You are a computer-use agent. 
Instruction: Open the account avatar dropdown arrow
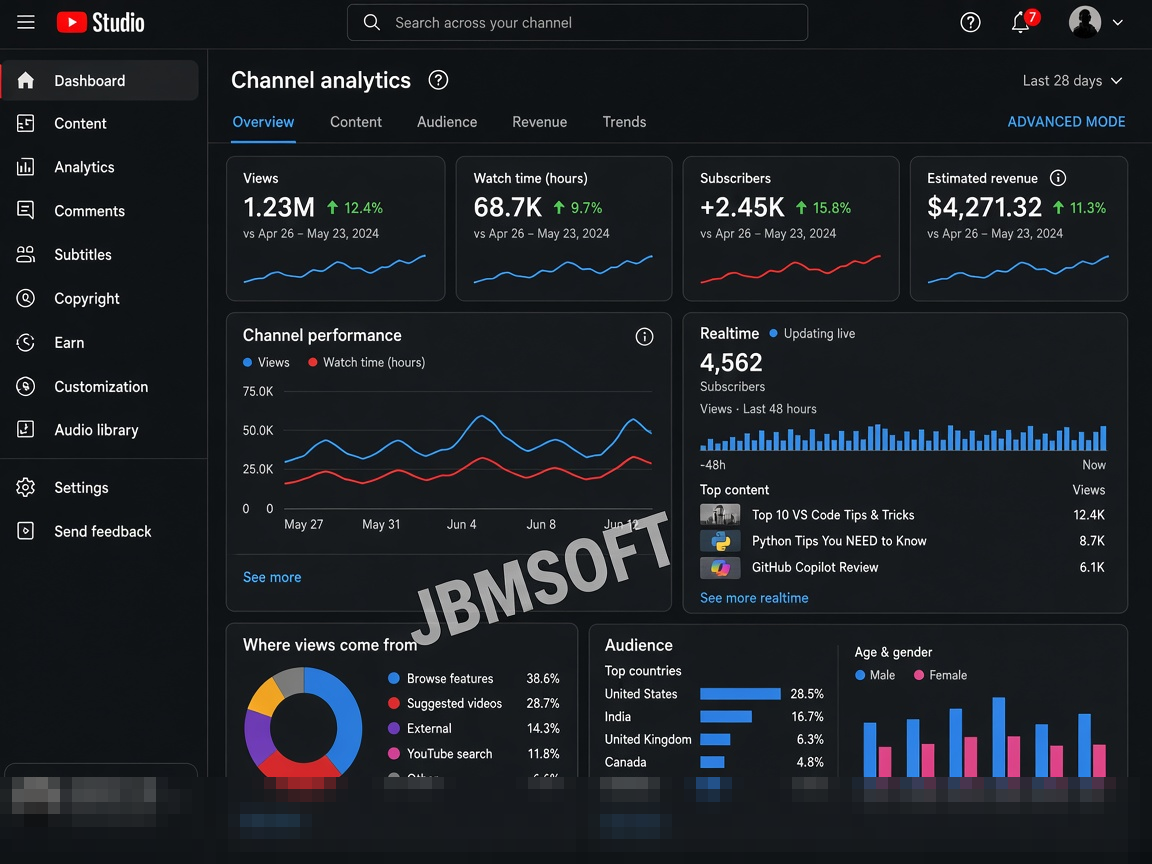1117,23
